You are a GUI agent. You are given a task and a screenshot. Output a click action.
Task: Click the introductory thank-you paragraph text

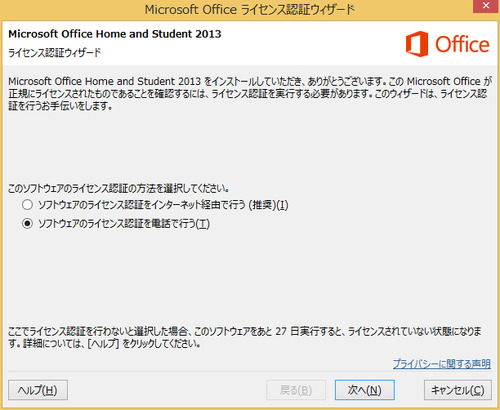tap(250, 94)
